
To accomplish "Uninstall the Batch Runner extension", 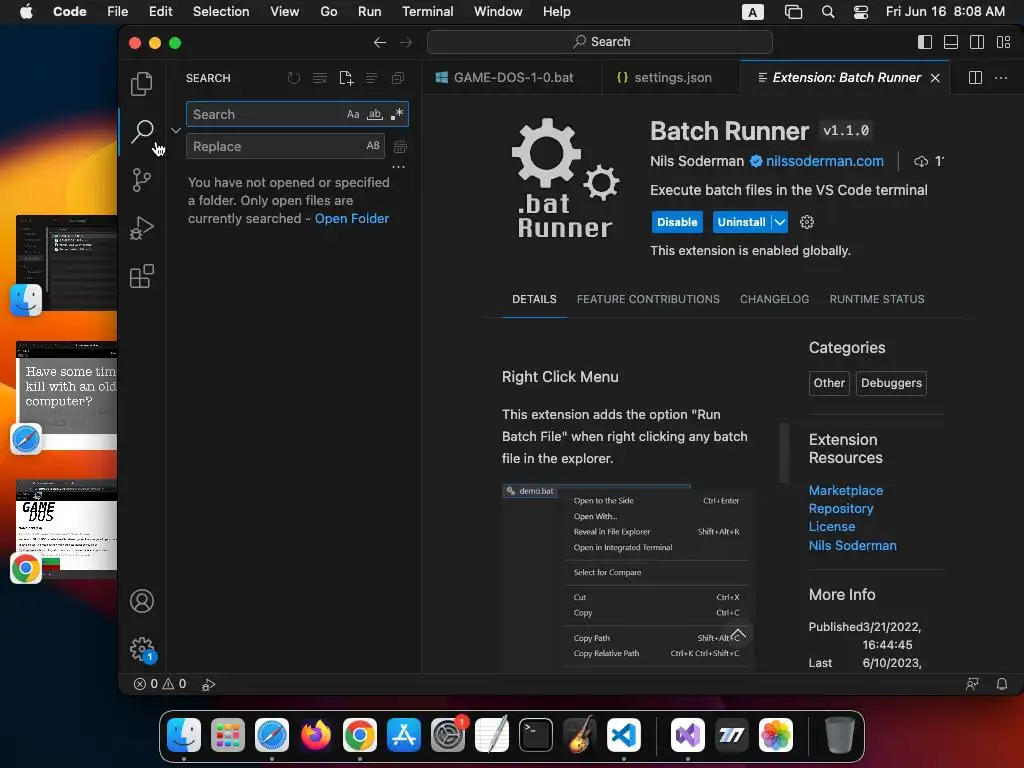I will click(741, 222).
